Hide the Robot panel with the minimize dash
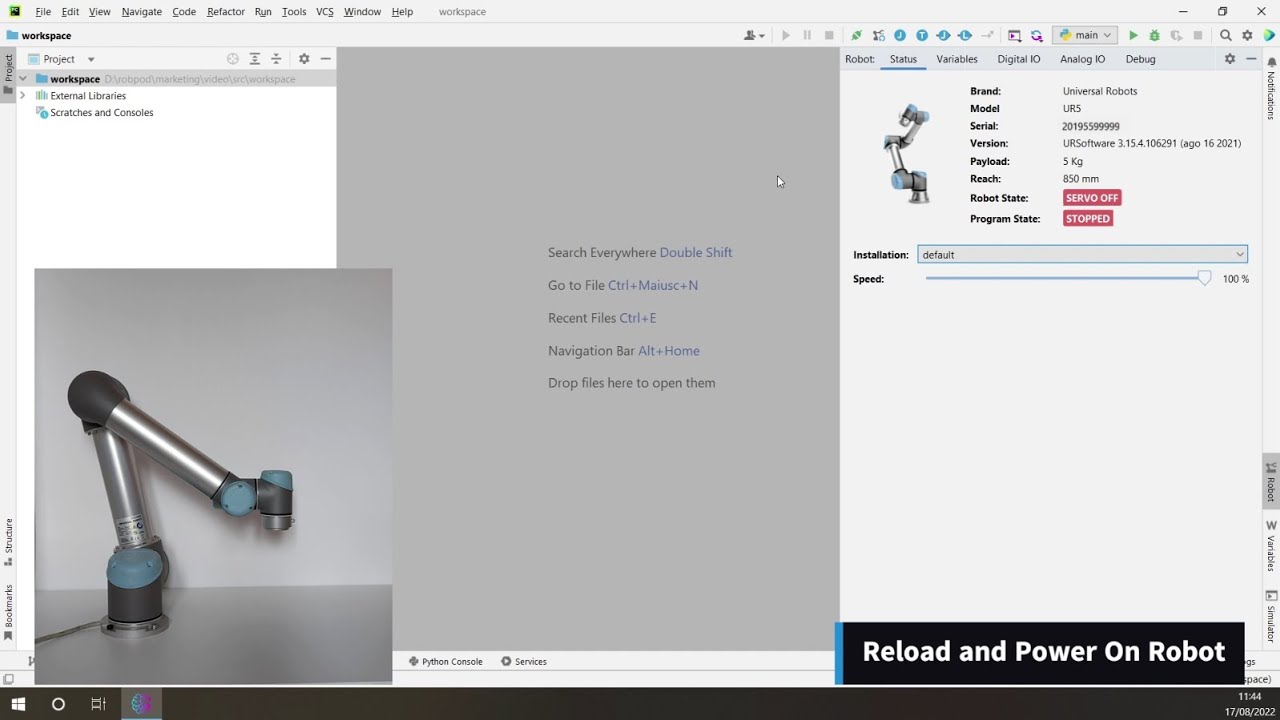 [1251, 59]
